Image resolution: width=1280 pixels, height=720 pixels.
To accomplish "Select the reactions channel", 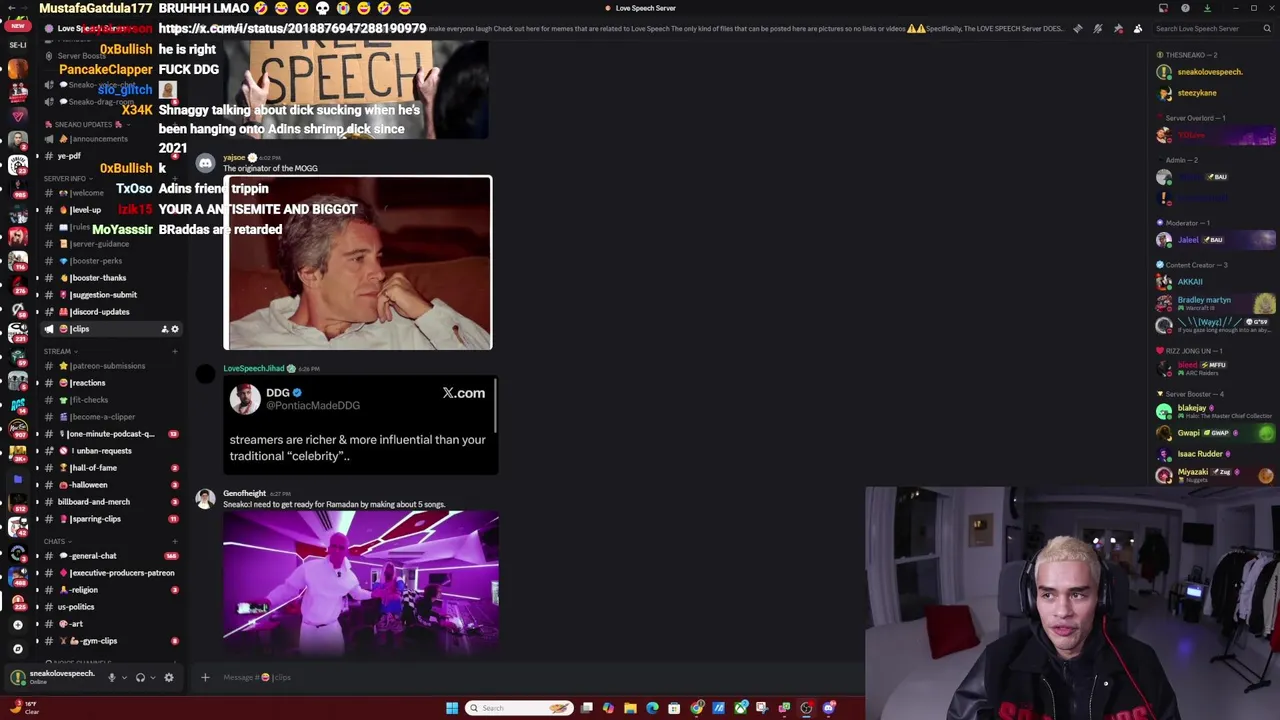I will 110,383.
